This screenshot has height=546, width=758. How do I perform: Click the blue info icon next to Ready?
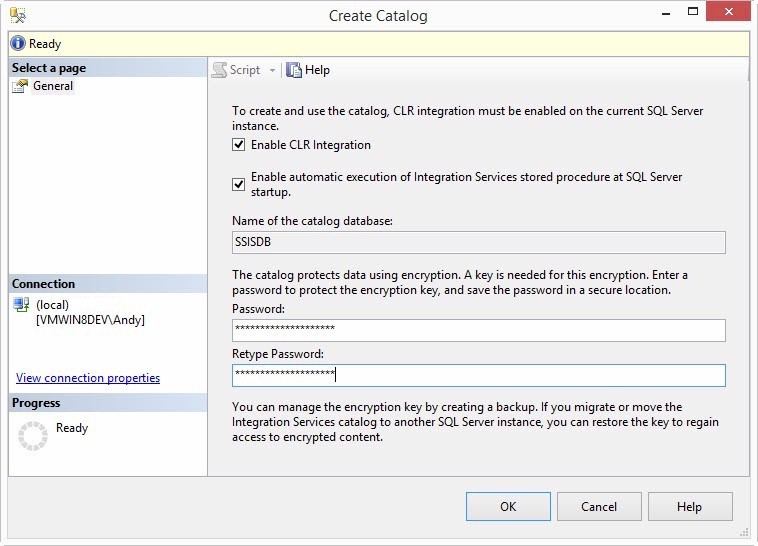18,44
